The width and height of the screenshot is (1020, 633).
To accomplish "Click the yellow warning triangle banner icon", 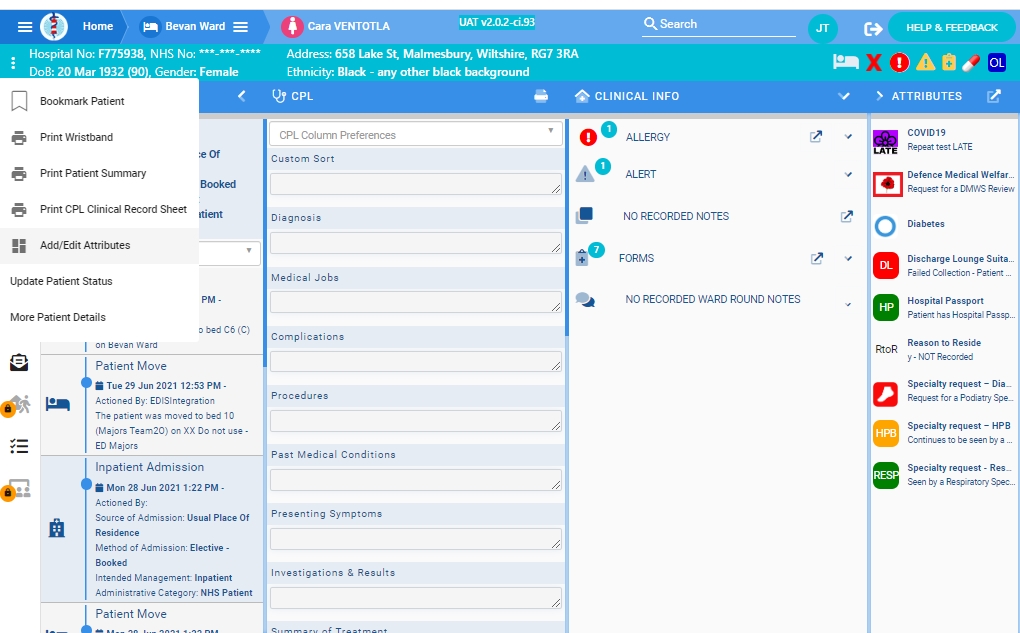I will 925,62.
